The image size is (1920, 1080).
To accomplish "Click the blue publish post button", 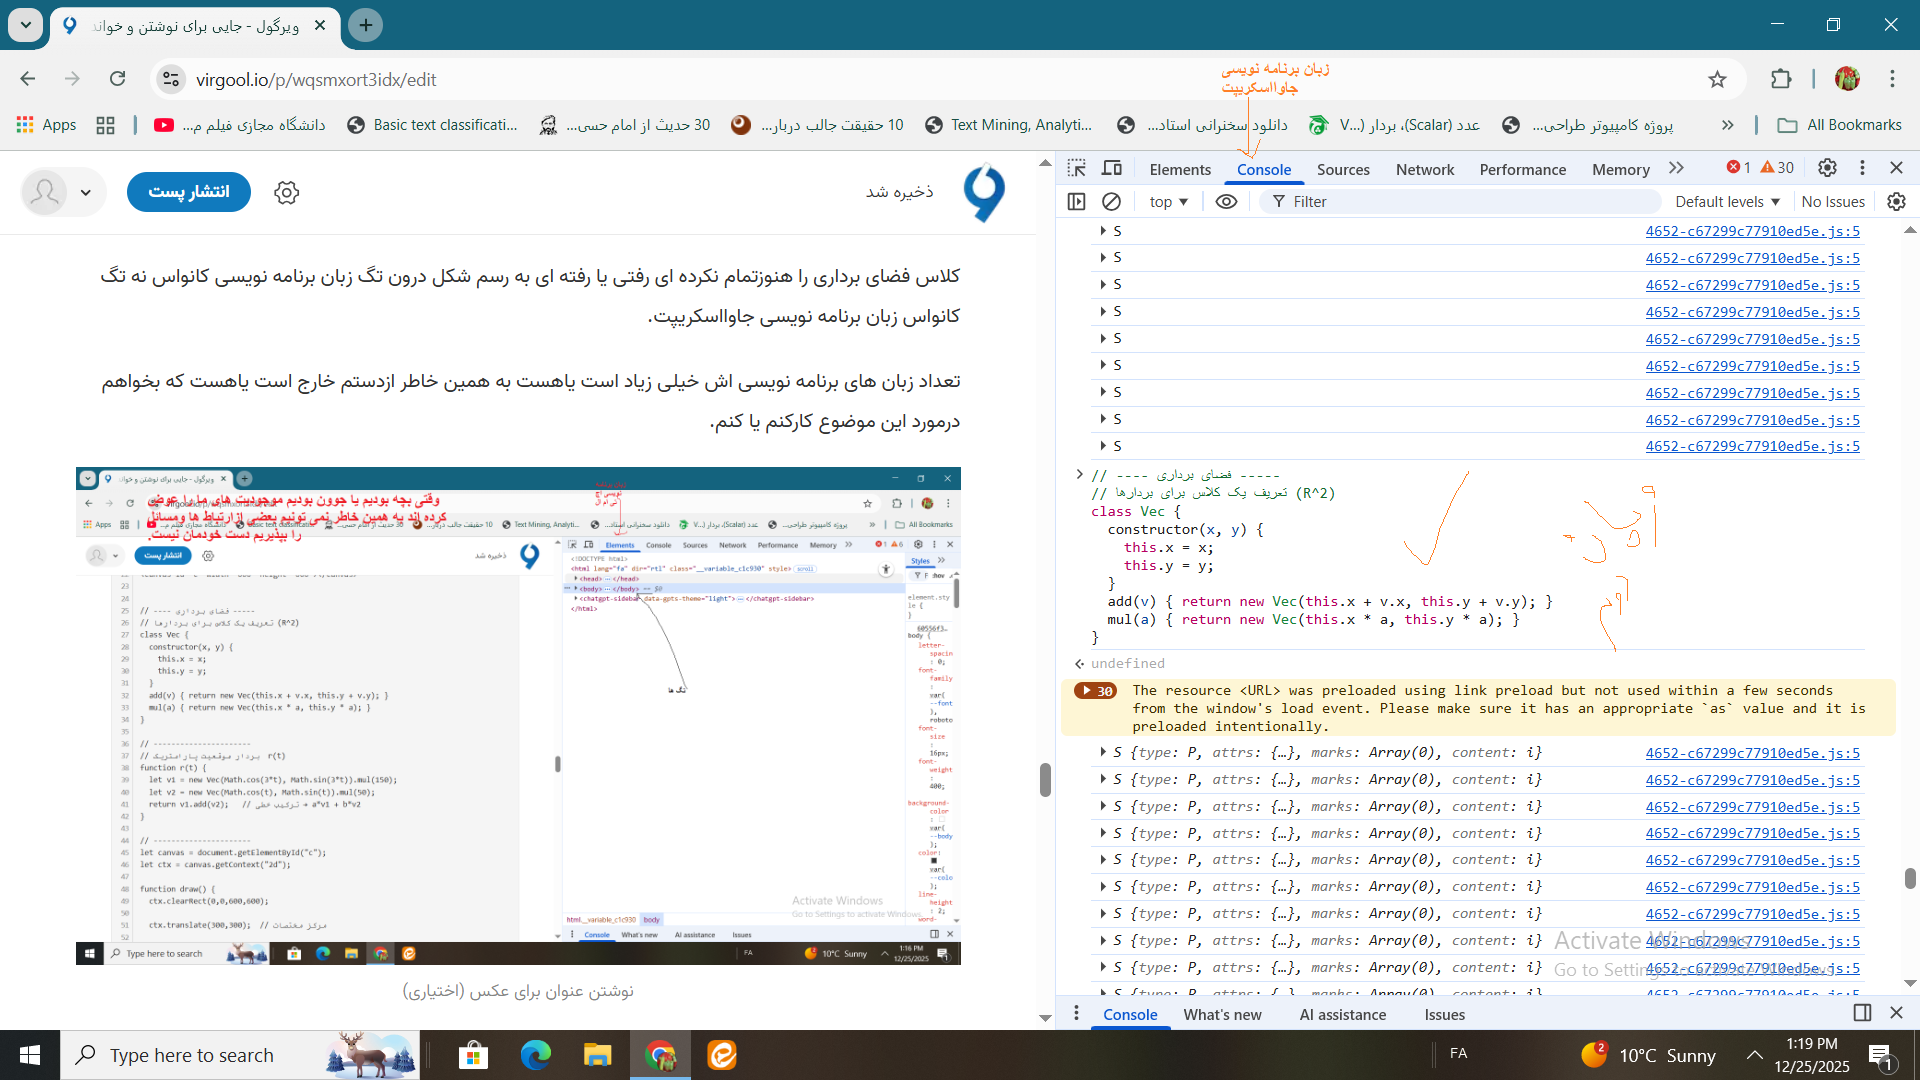I will pyautogui.click(x=188, y=192).
